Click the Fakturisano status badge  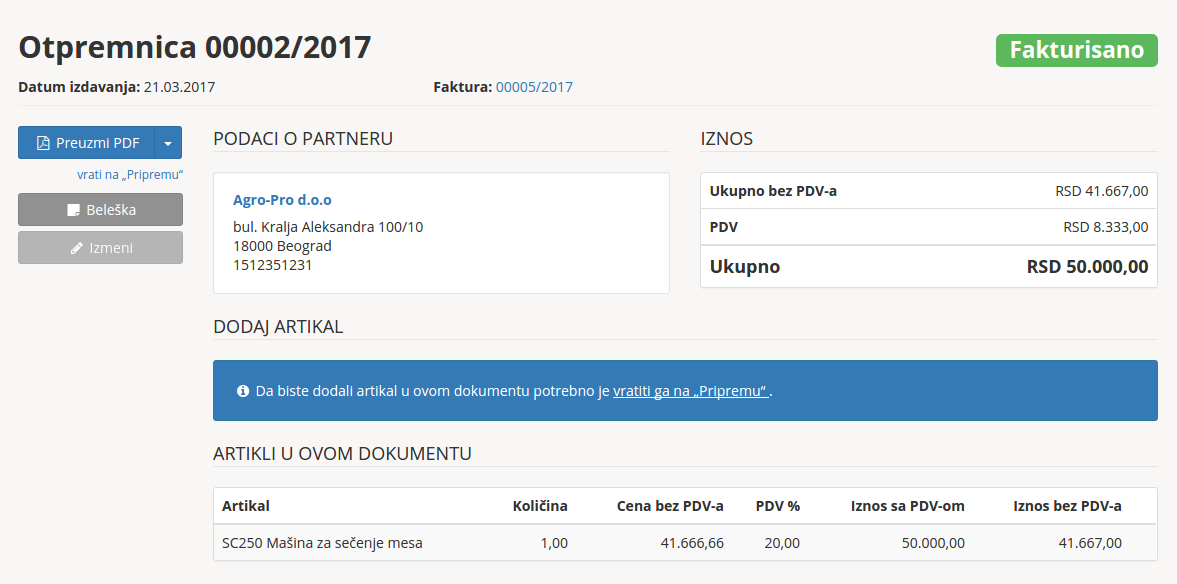1076,50
